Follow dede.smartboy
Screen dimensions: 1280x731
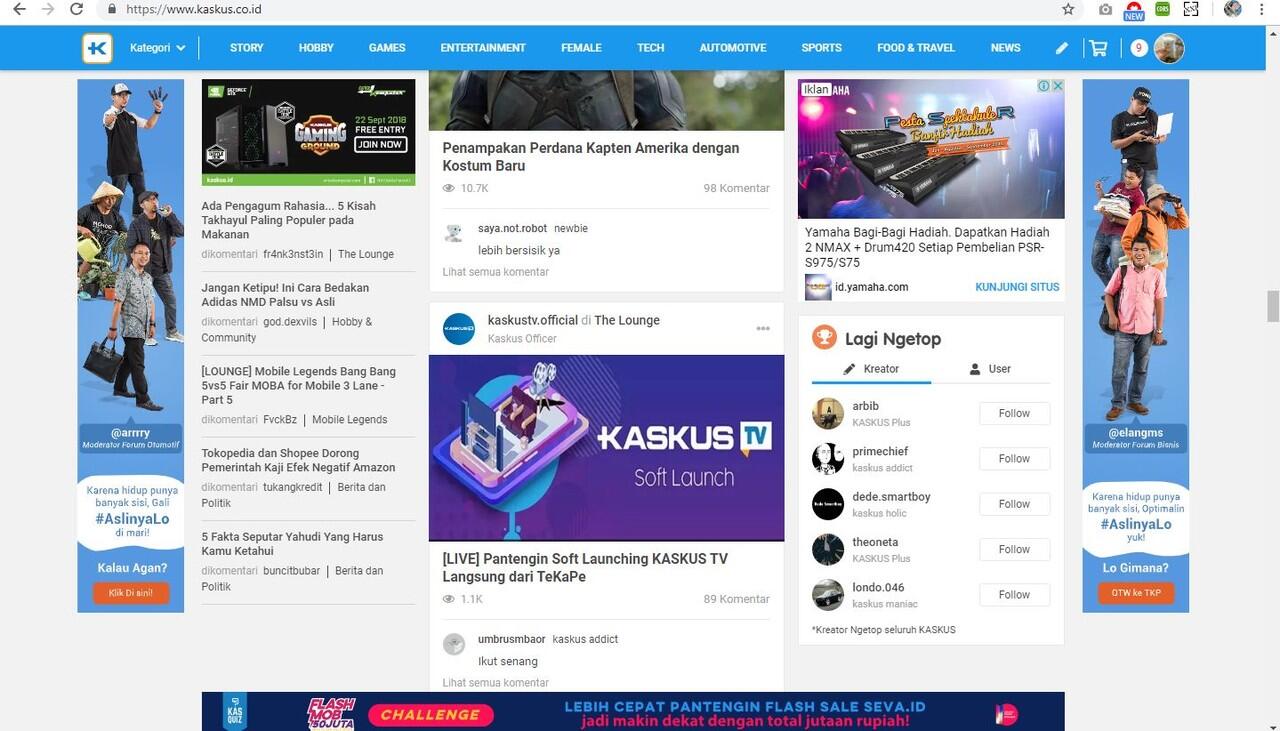click(x=1014, y=504)
